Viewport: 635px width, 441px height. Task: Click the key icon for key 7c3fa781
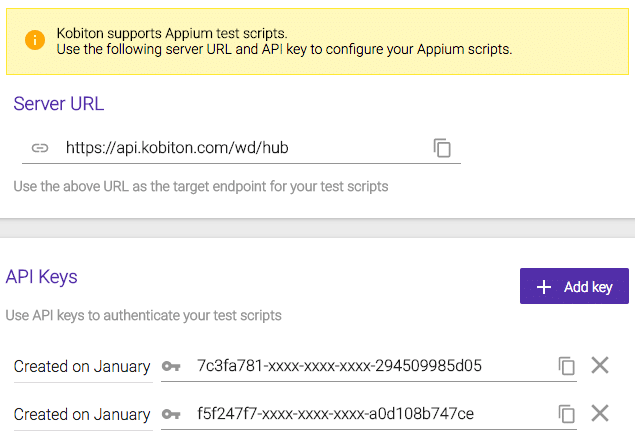[x=172, y=366]
